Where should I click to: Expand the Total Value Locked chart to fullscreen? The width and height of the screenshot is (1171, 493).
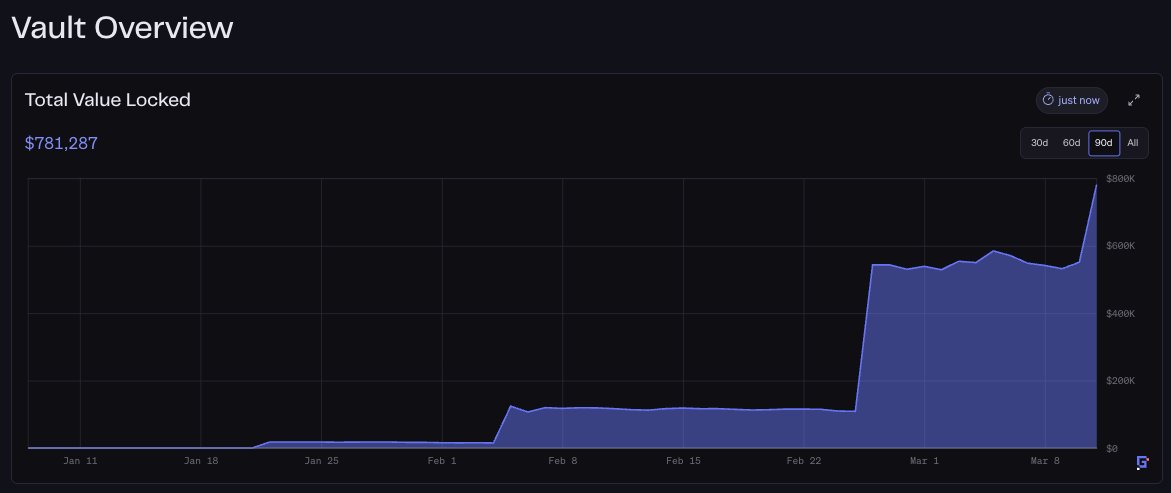(x=1134, y=99)
